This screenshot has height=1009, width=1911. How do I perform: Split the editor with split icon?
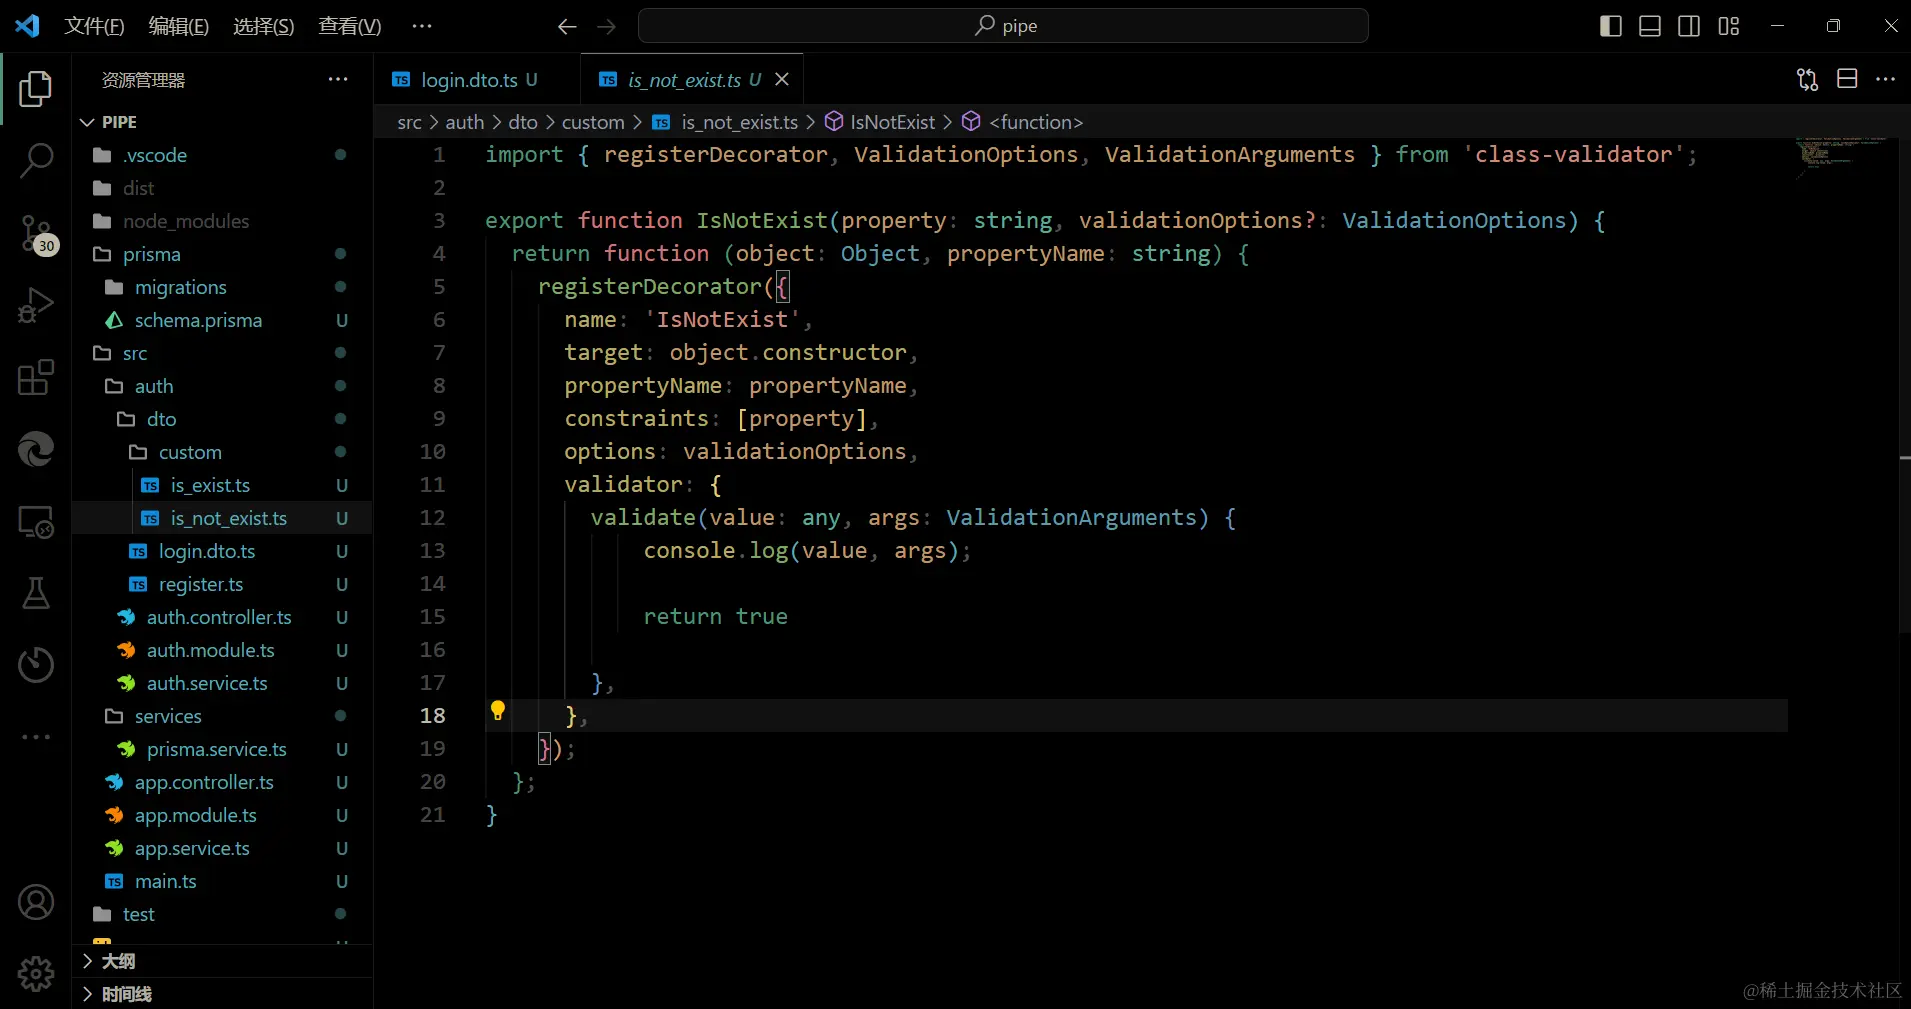point(1847,79)
